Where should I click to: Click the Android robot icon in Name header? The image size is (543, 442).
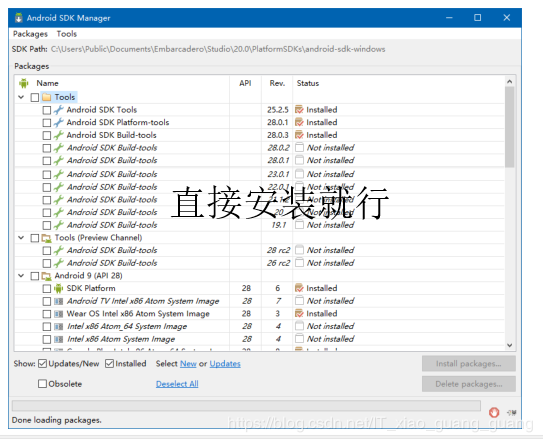click(24, 83)
